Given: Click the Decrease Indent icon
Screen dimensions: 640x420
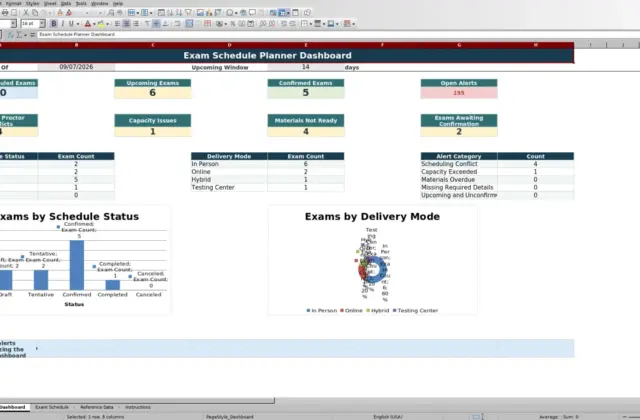Looking at the screenshot, I should [293, 24].
